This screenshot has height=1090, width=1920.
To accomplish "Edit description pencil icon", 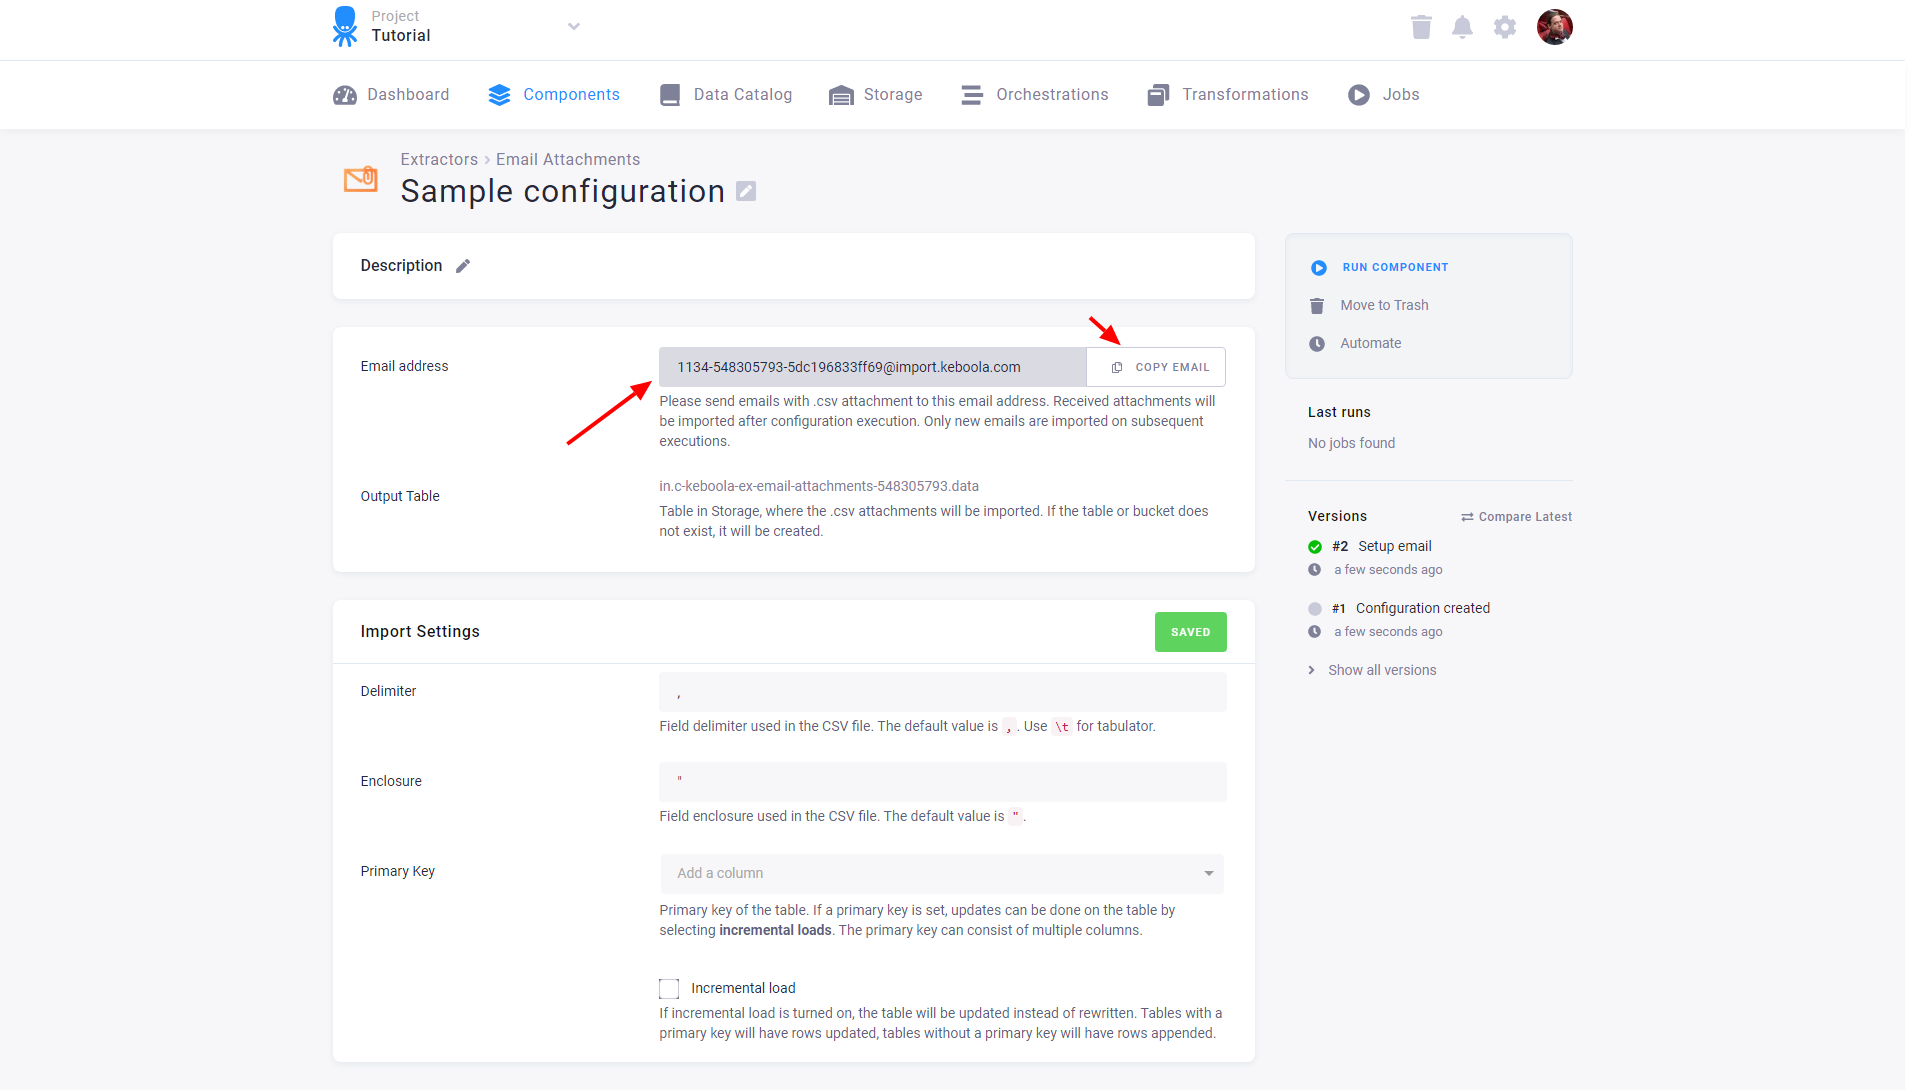I will (463, 266).
